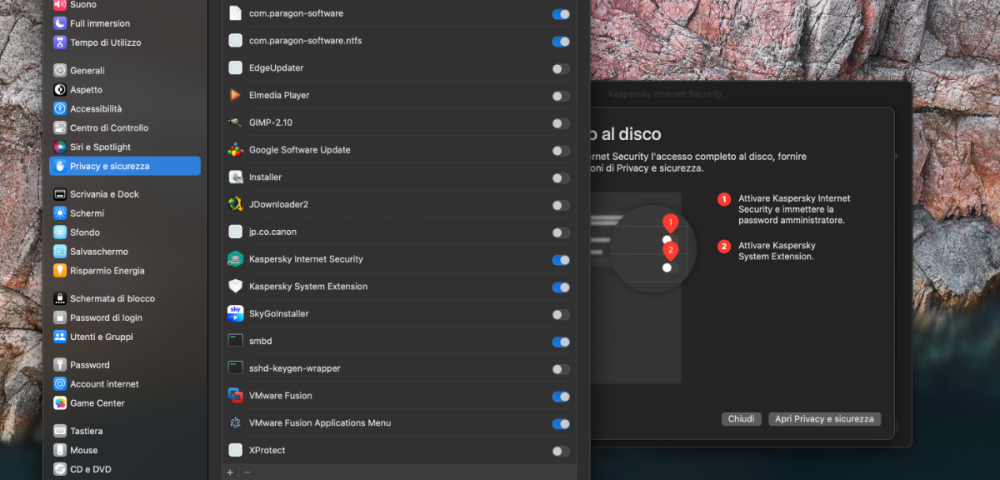Toggle Kaspersky Internet Security access off
This screenshot has height=480, width=1000.
click(561, 260)
